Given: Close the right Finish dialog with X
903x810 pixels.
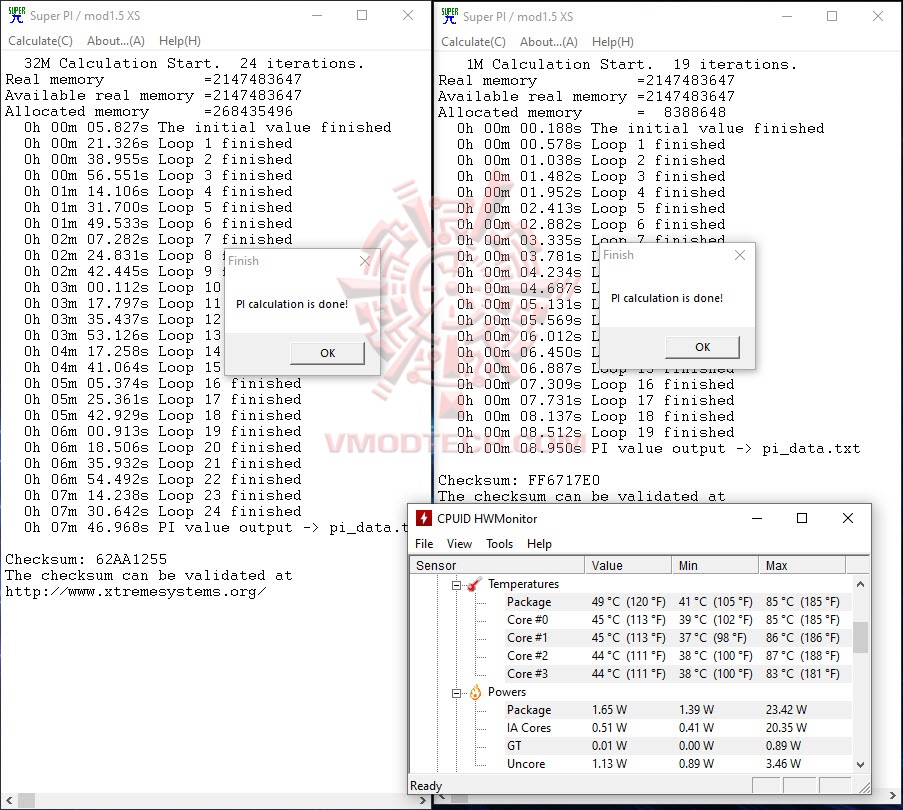Looking at the screenshot, I should tap(740, 255).
